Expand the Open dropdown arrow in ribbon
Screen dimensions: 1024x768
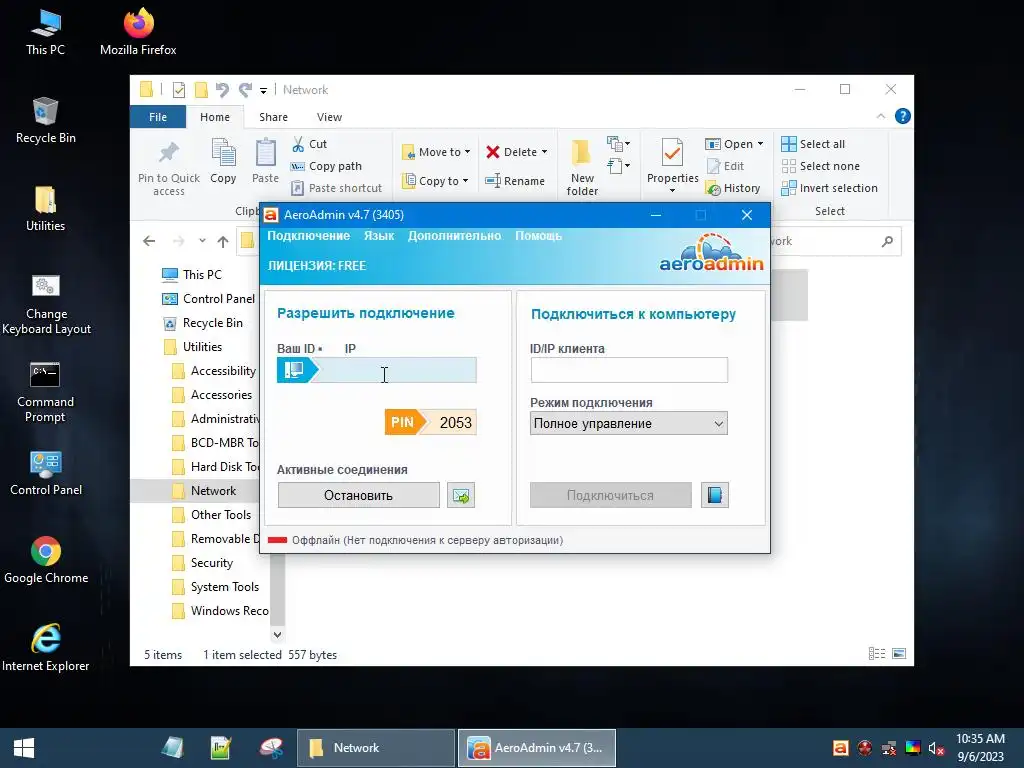760,144
